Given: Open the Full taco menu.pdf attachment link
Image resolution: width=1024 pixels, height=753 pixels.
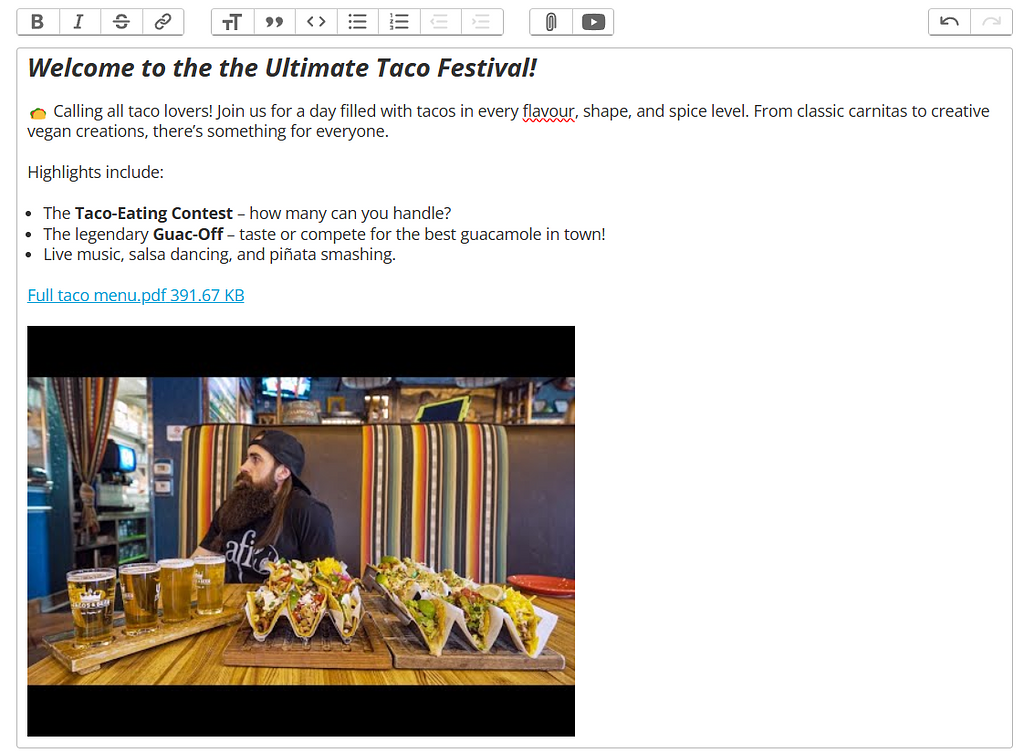Looking at the screenshot, I should pos(136,295).
